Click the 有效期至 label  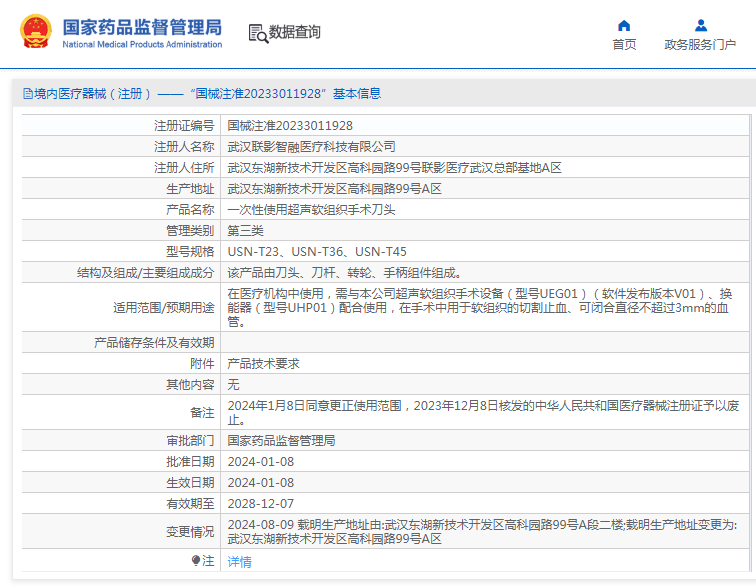pos(190,504)
